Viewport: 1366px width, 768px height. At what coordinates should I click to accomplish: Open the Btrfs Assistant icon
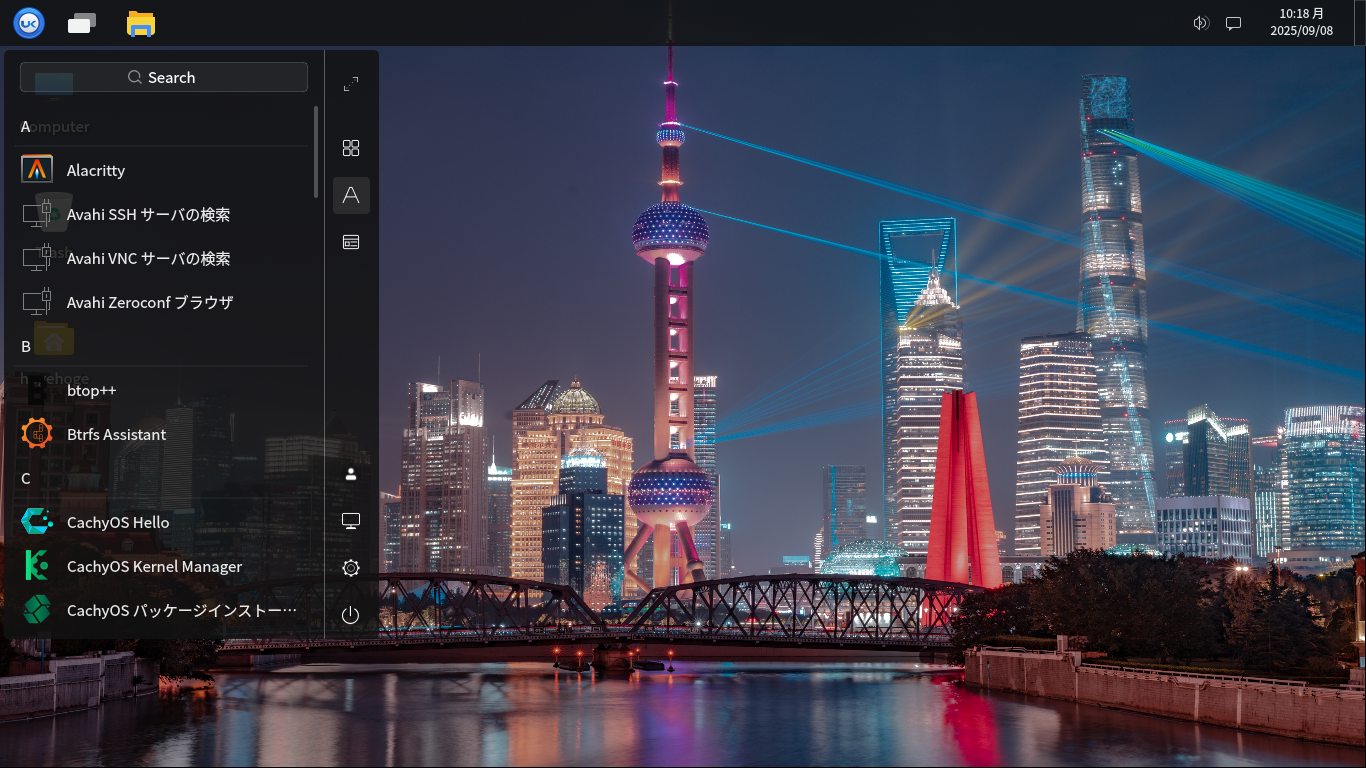coord(37,434)
